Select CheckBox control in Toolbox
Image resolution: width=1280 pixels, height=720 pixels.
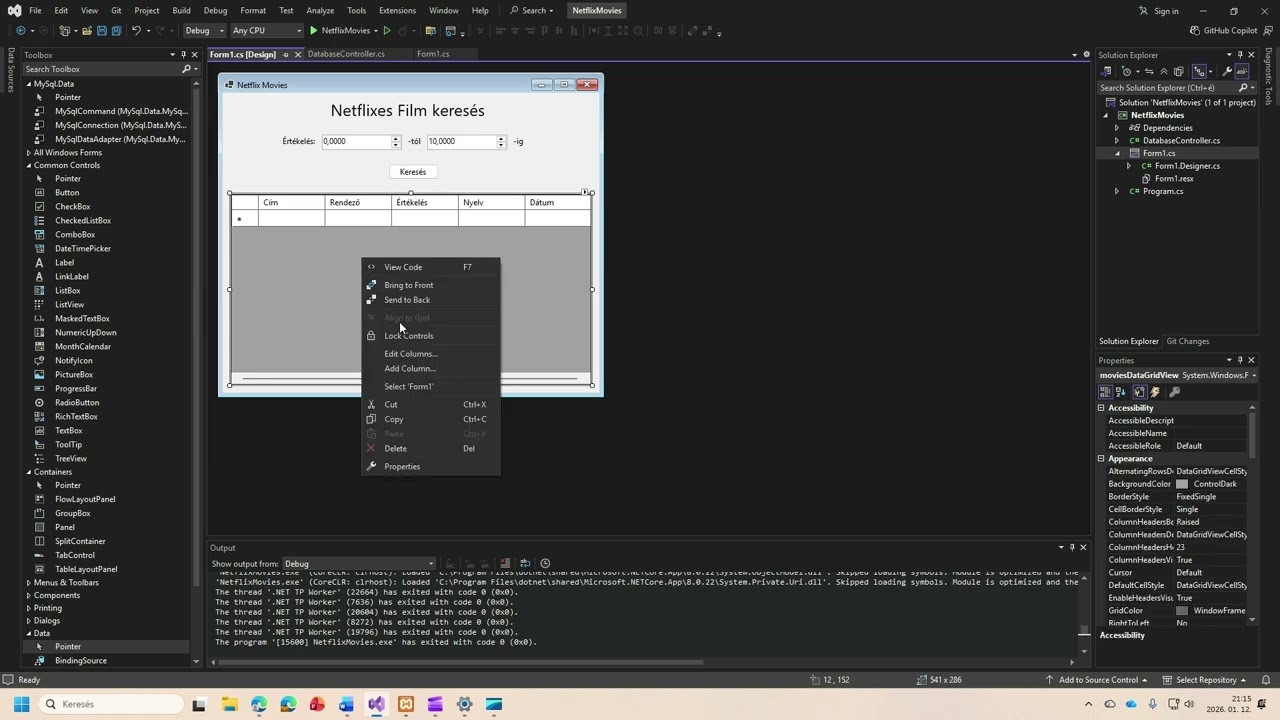pos(73,206)
